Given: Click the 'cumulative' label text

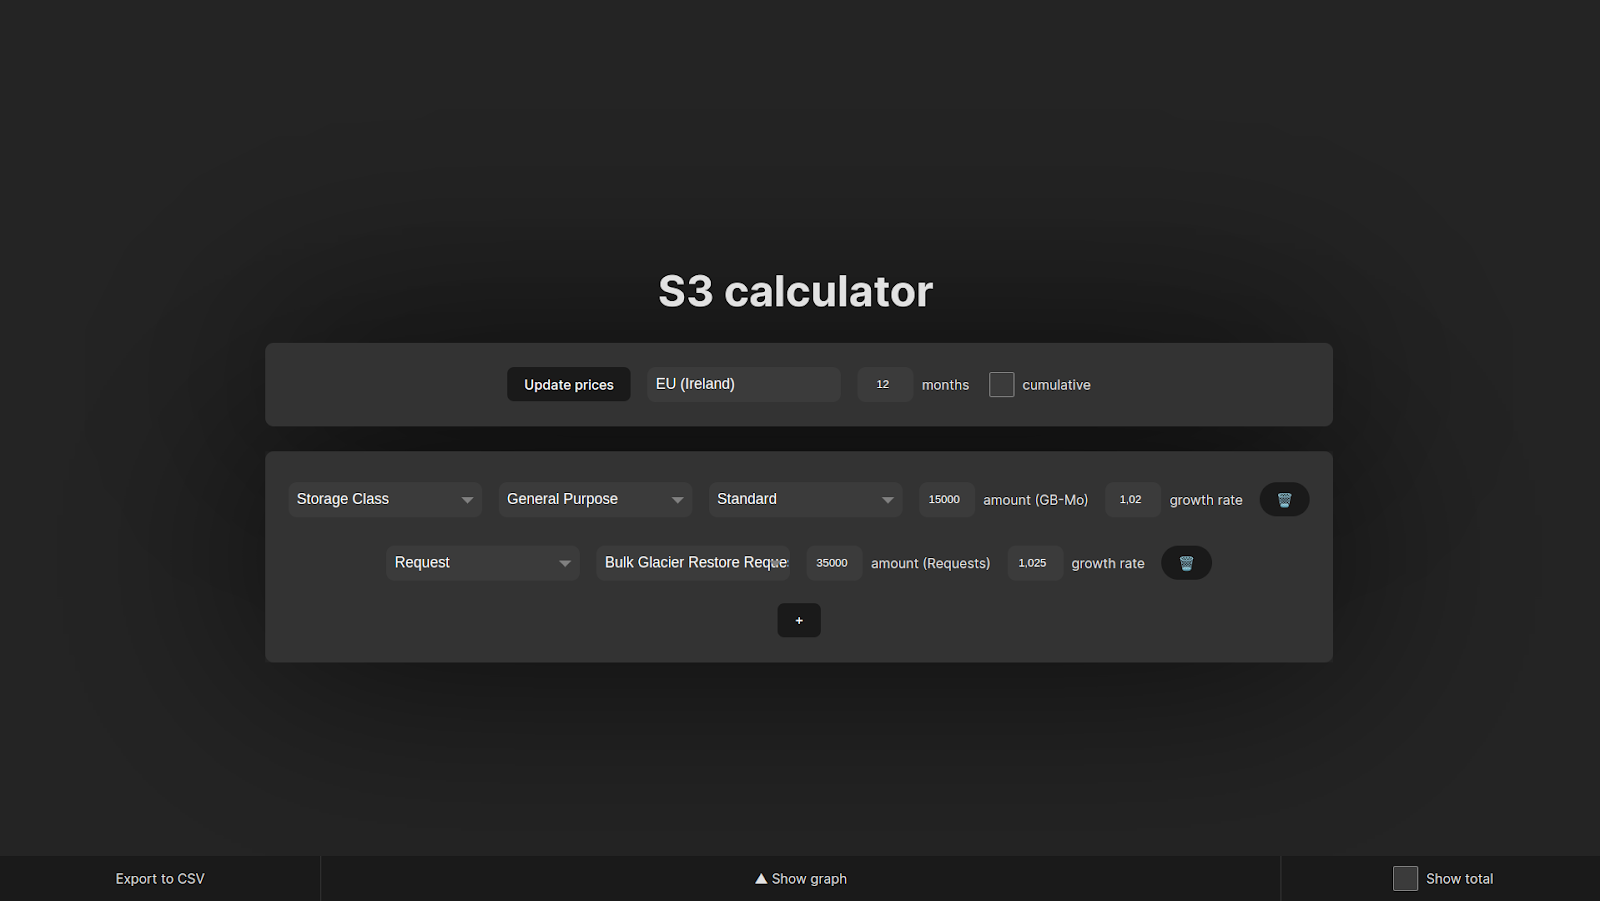Looking at the screenshot, I should [x=1056, y=385].
